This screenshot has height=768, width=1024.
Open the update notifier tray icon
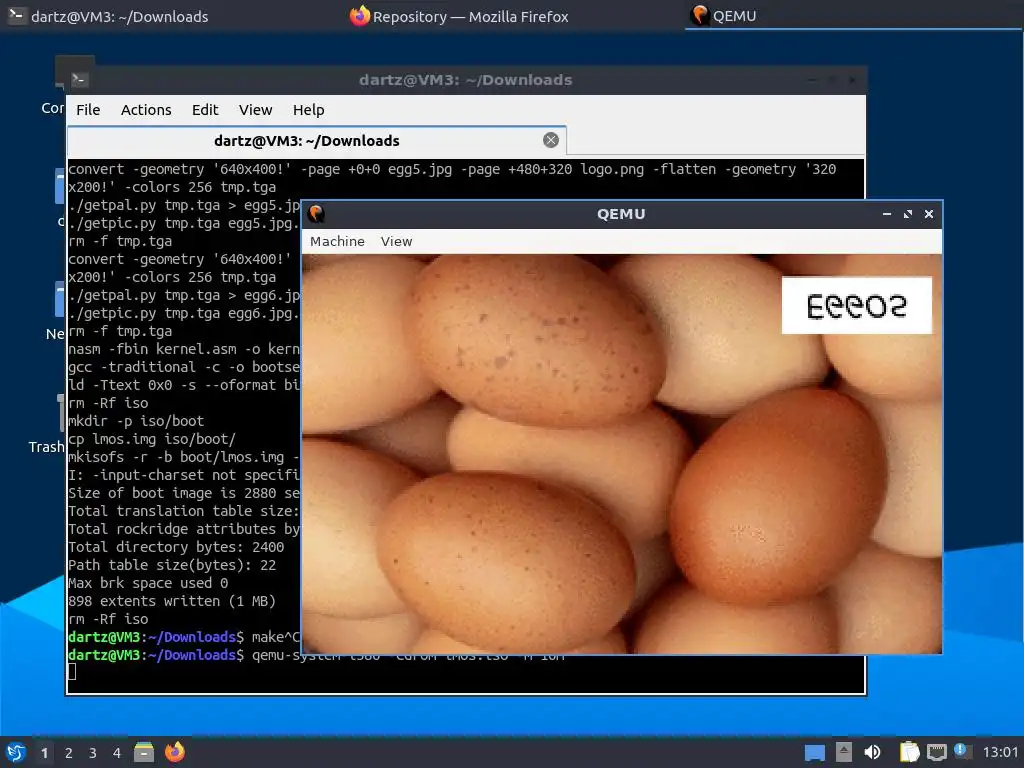click(963, 751)
